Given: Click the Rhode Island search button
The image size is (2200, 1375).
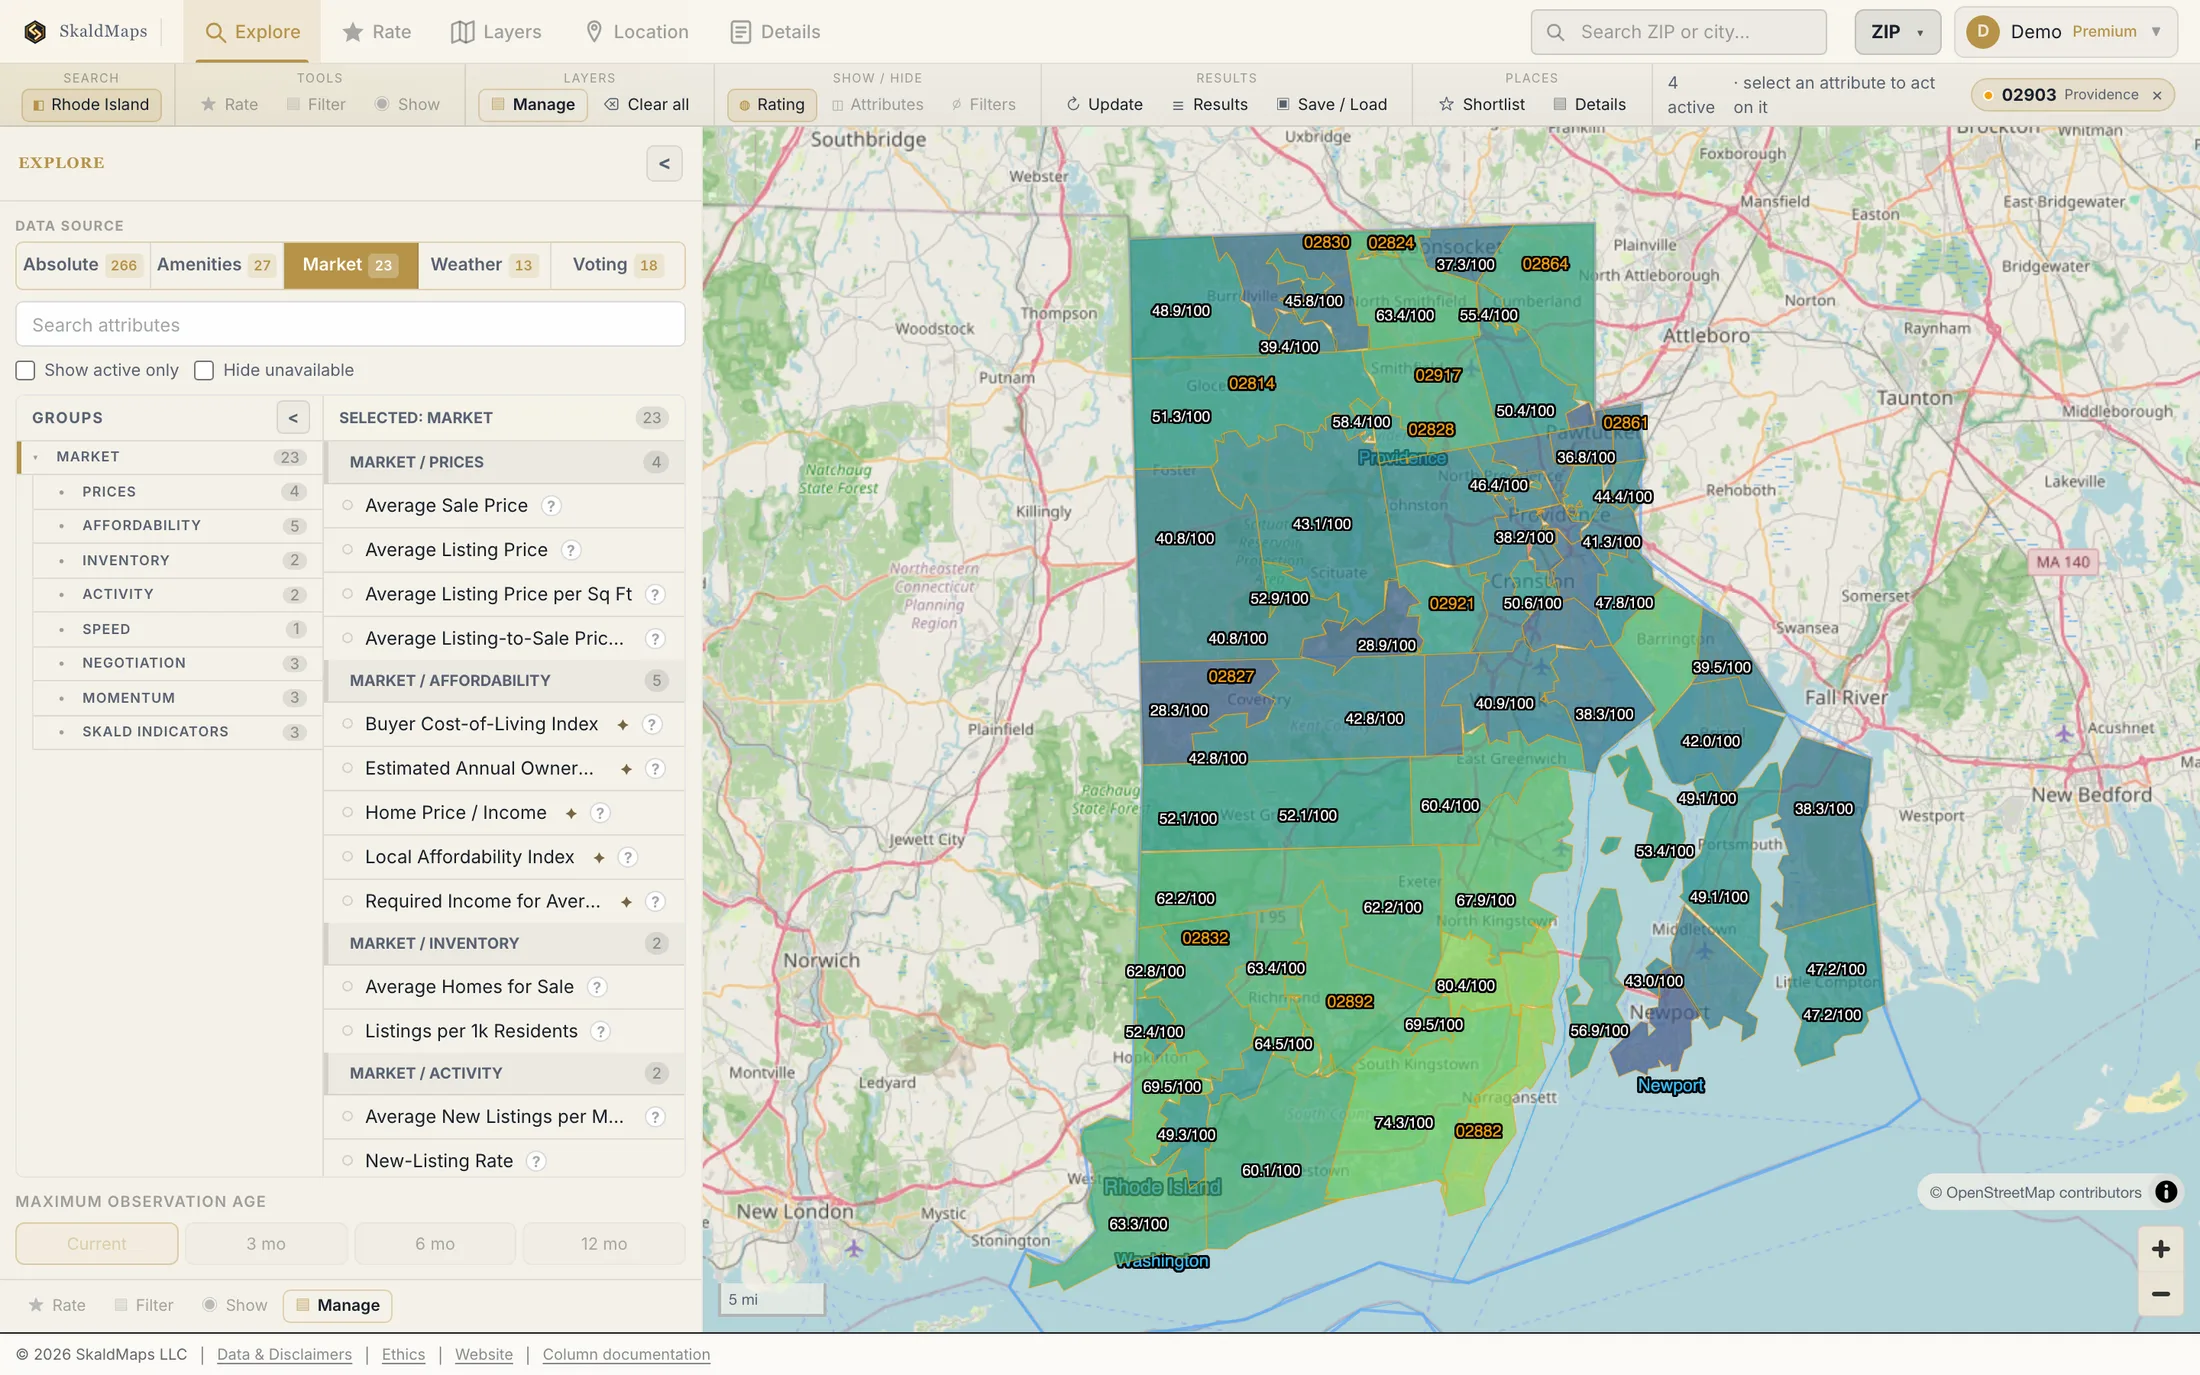Looking at the screenshot, I should pos(91,104).
